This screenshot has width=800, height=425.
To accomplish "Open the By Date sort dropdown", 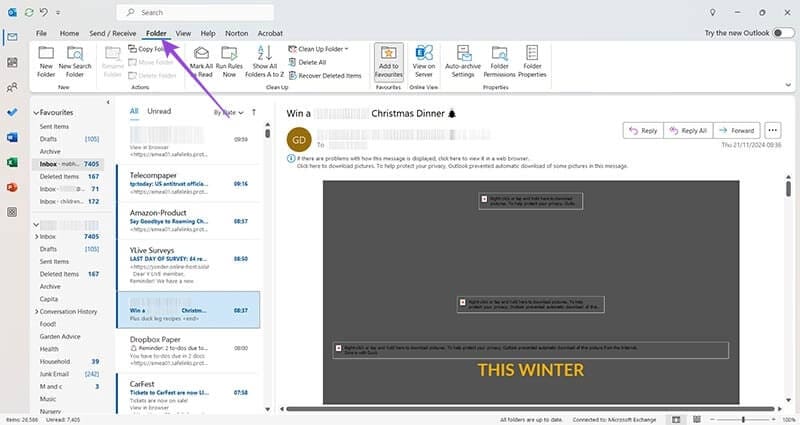I will pyautogui.click(x=227, y=112).
